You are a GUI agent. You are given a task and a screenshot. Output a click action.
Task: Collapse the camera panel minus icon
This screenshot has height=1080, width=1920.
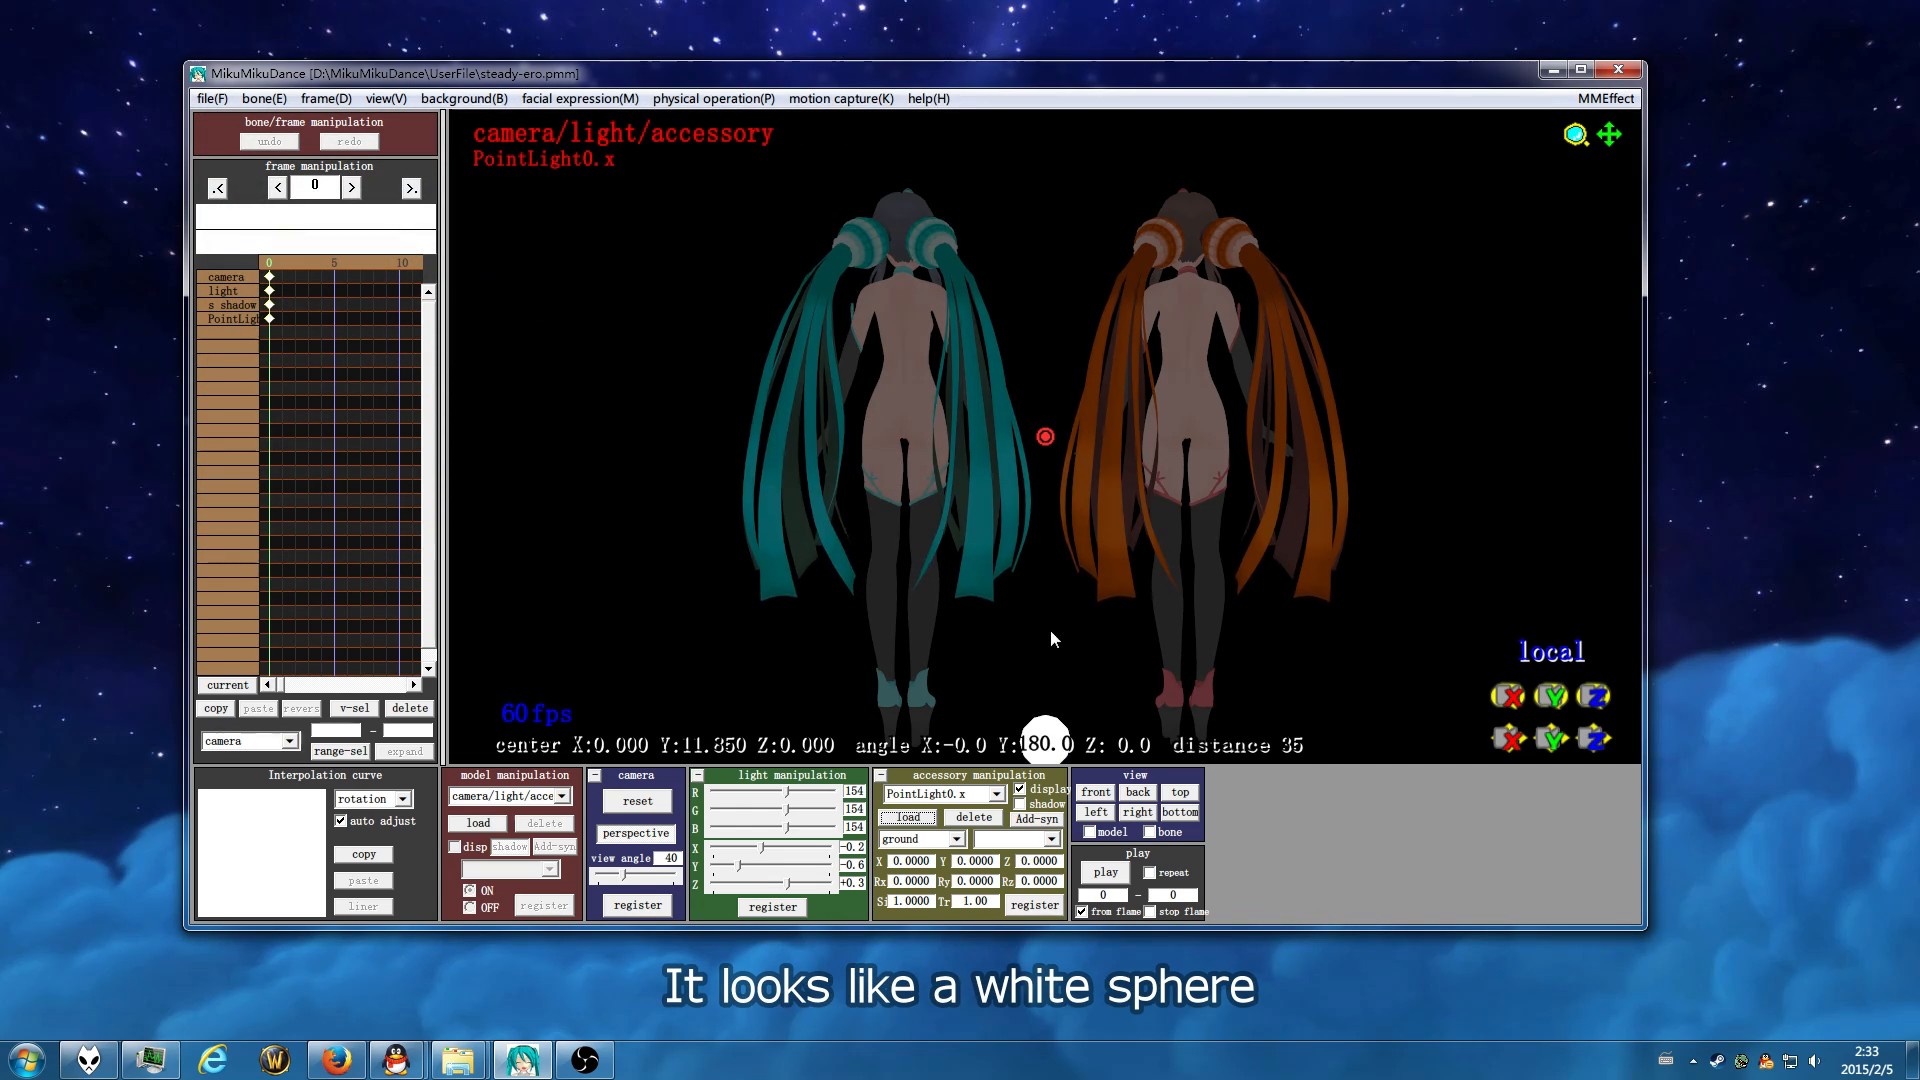tap(595, 776)
